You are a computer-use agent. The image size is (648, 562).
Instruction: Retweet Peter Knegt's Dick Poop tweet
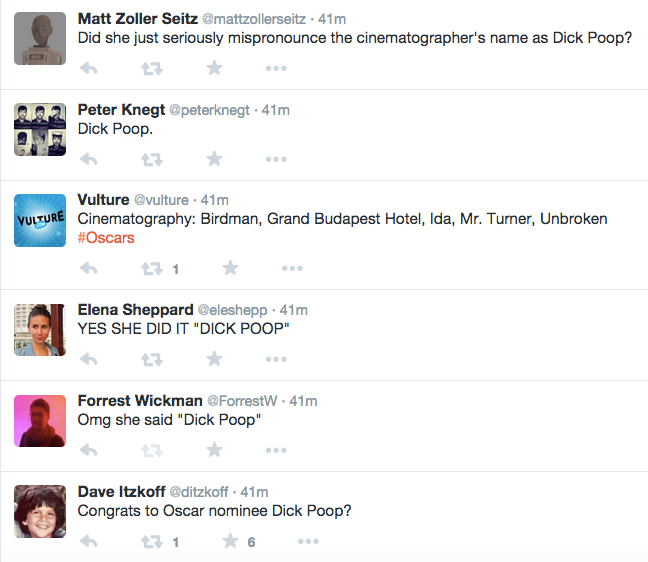[x=152, y=159]
